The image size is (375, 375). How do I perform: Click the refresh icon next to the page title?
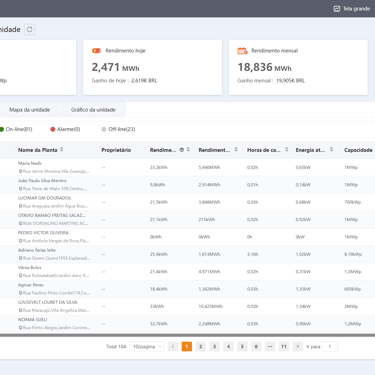29,29
